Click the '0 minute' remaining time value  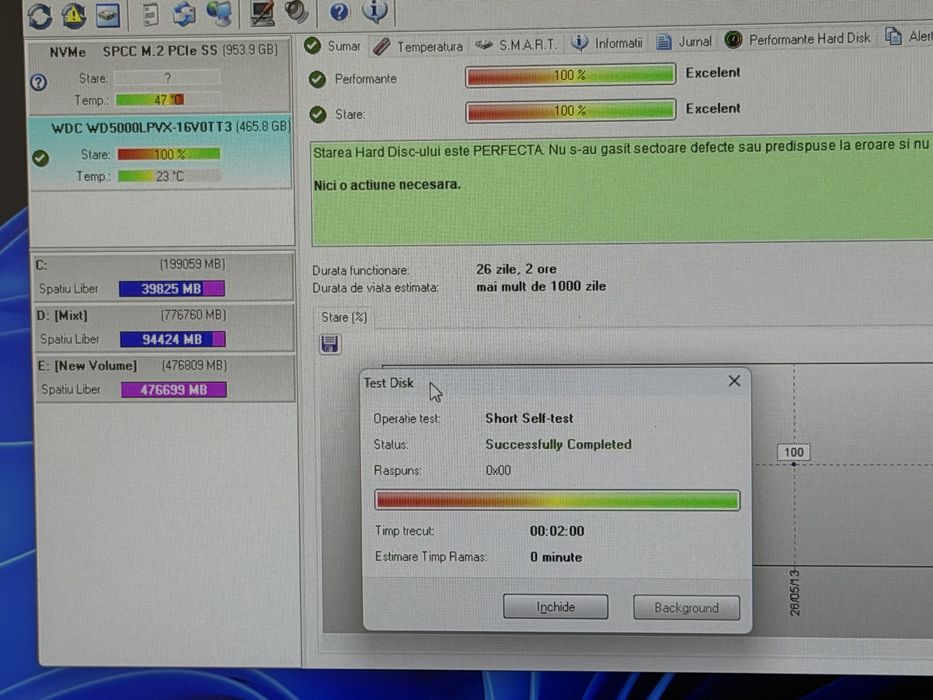556,557
